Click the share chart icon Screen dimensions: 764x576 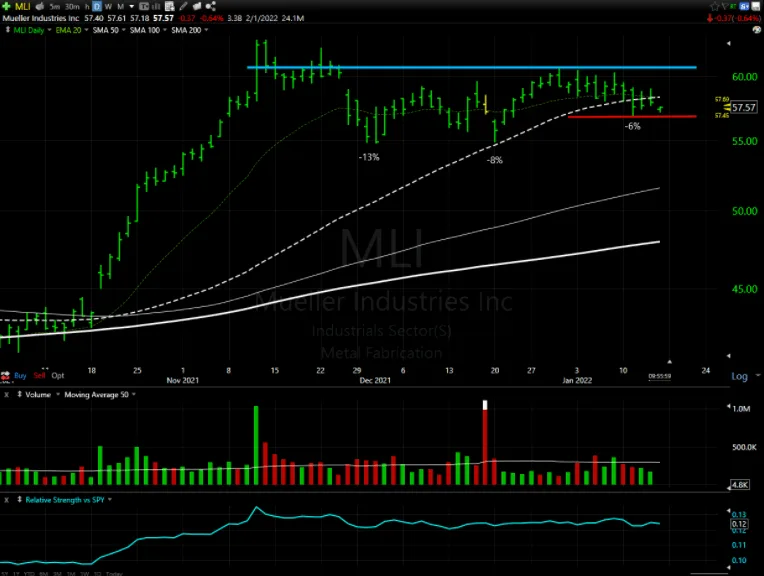tap(210, 6)
